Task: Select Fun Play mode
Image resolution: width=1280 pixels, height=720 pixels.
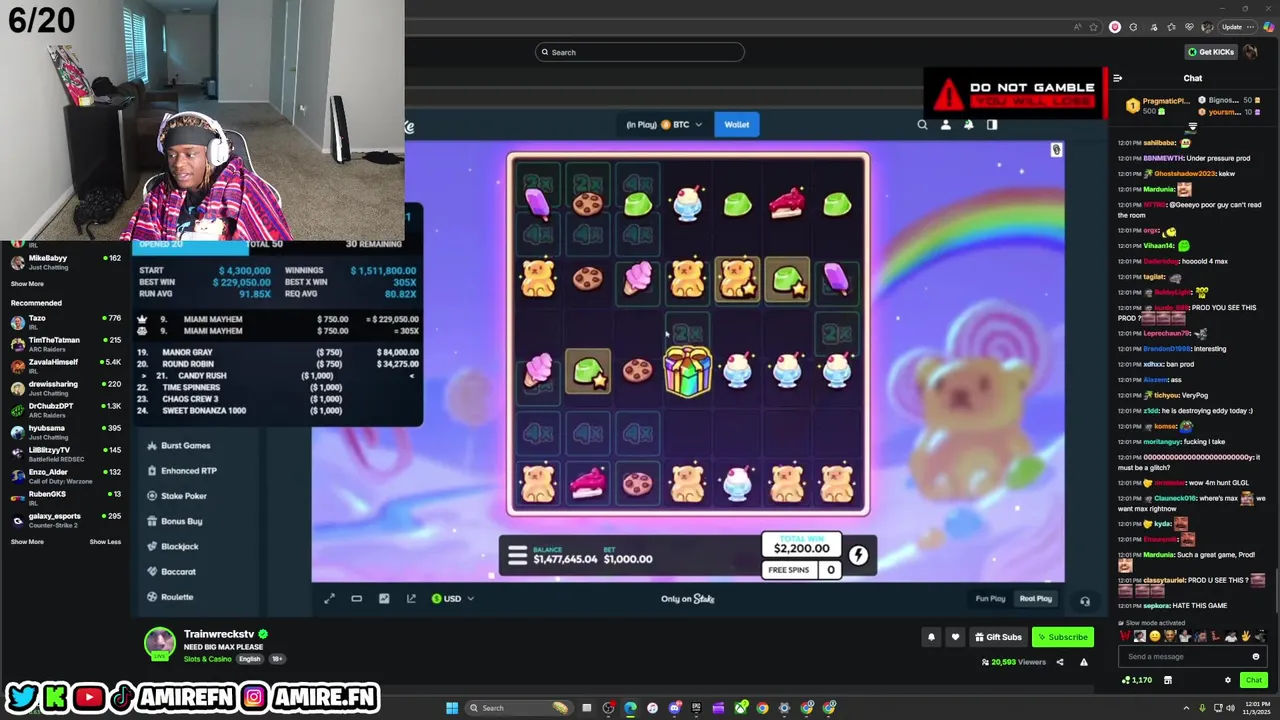Action: click(x=990, y=599)
